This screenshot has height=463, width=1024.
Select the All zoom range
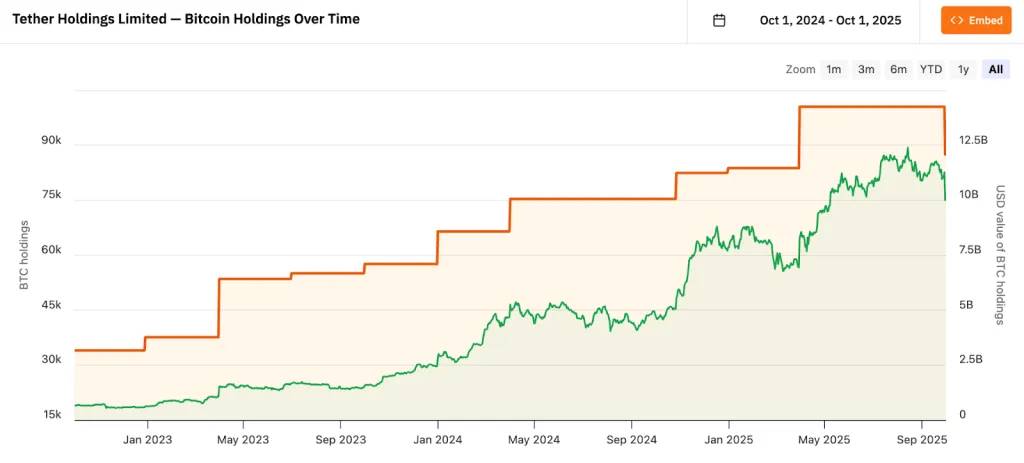995,69
